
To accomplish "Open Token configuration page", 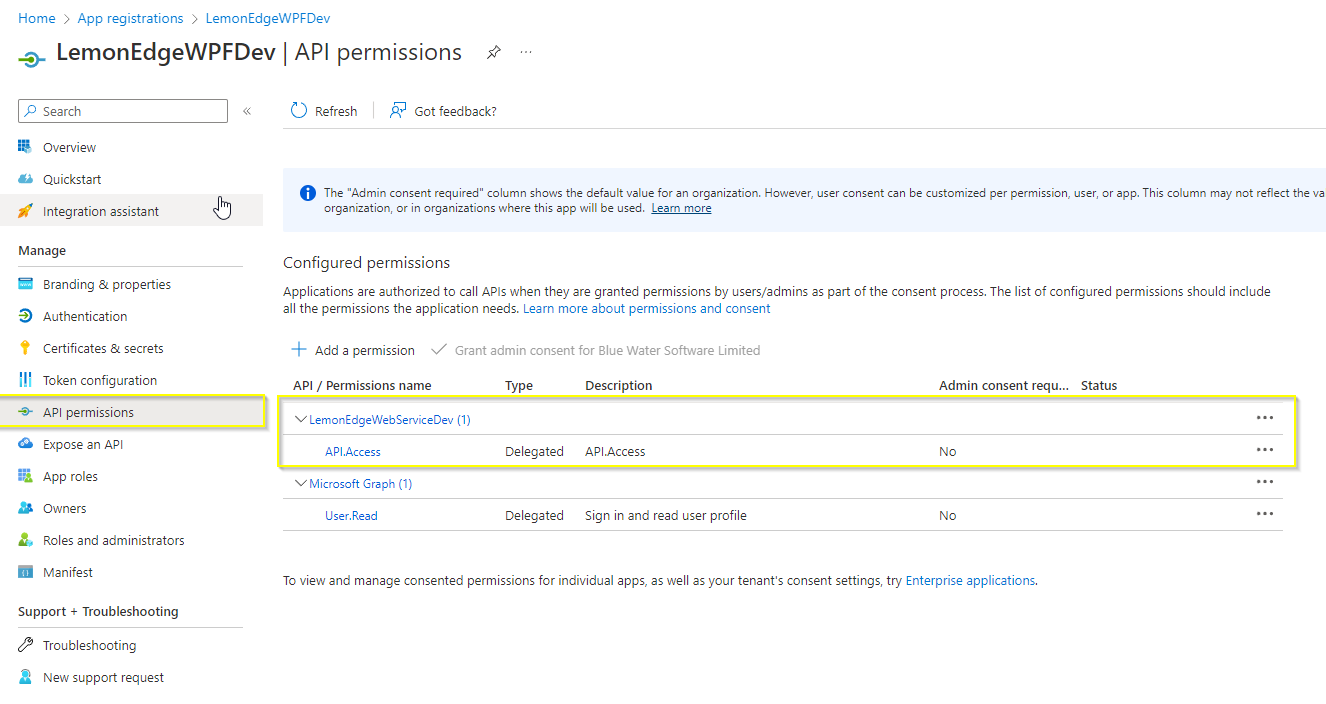I will (100, 380).
